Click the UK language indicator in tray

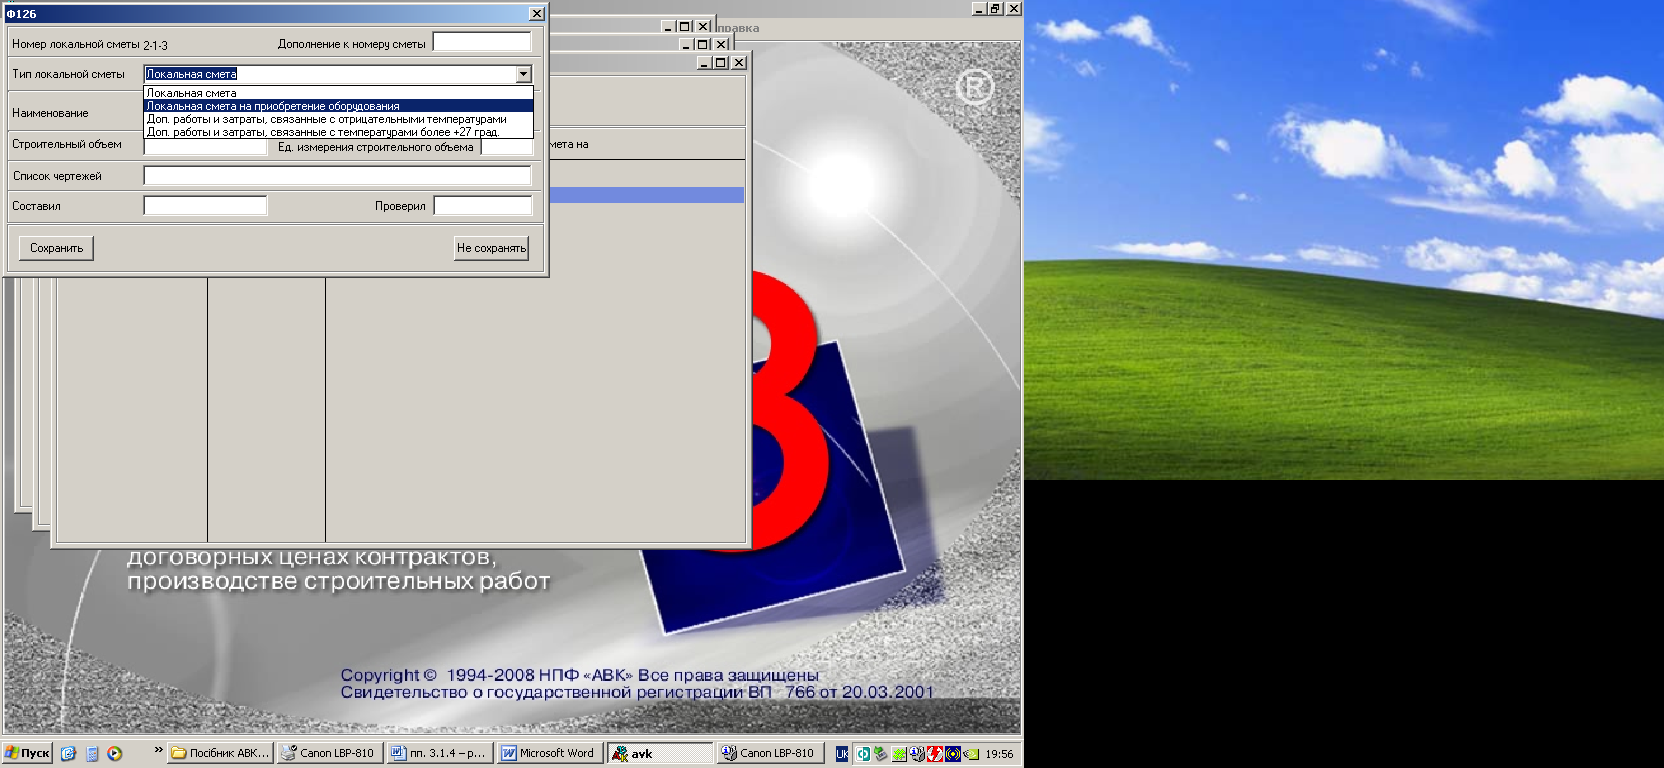842,754
